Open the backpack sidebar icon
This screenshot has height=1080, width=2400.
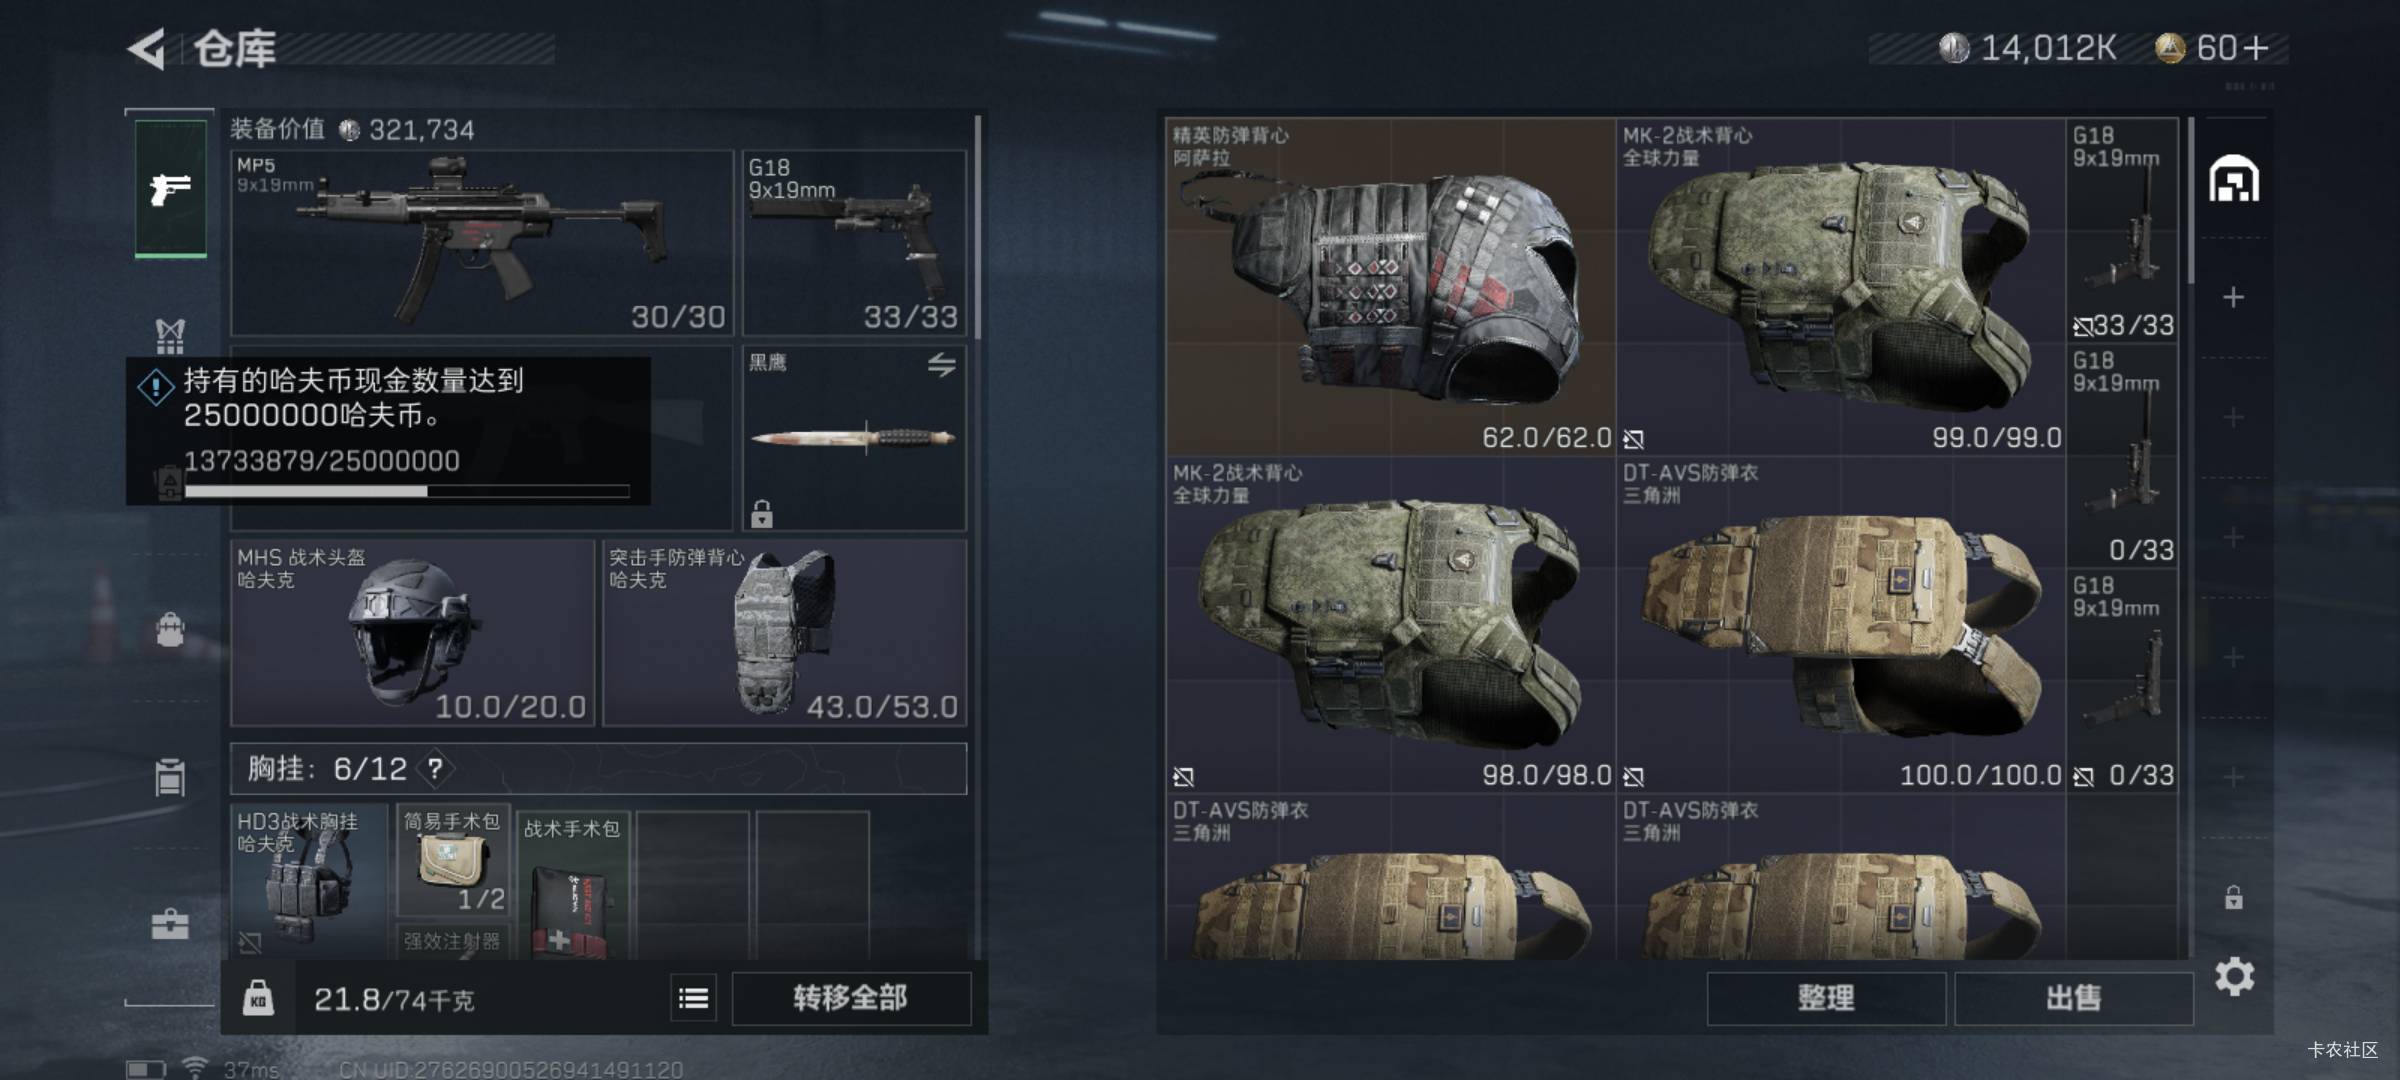pyautogui.click(x=170, y=629)
